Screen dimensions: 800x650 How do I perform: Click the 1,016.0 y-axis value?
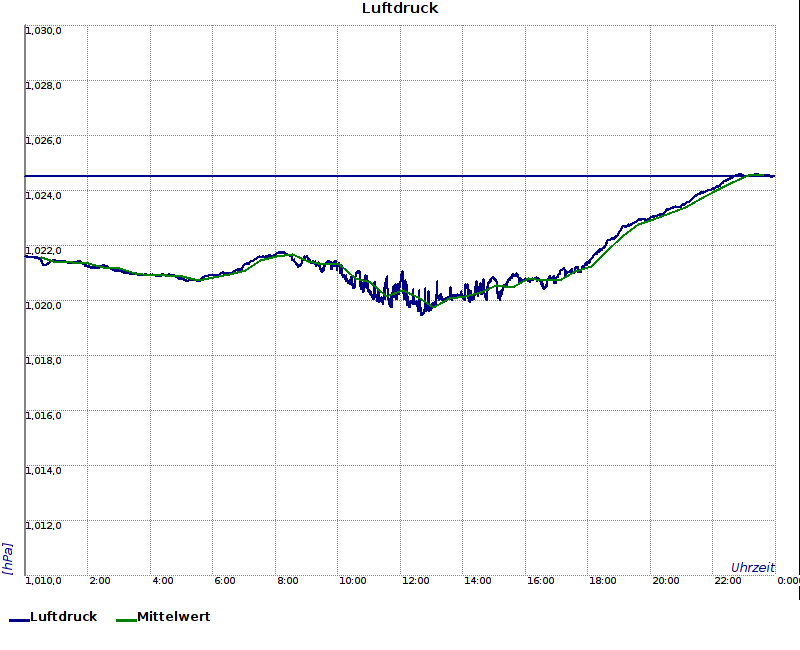pos(43,416)
